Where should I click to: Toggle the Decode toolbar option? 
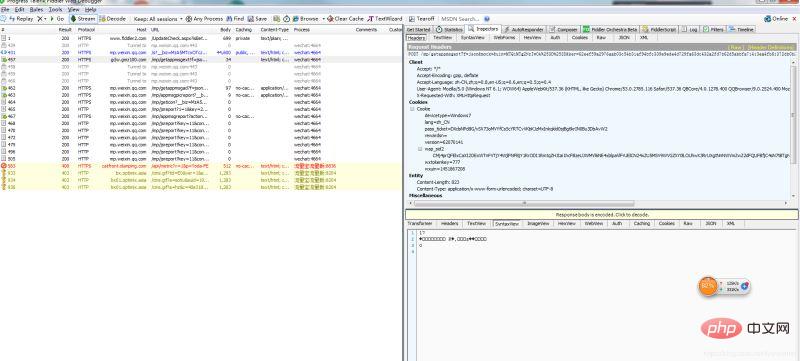pos(113,19)
